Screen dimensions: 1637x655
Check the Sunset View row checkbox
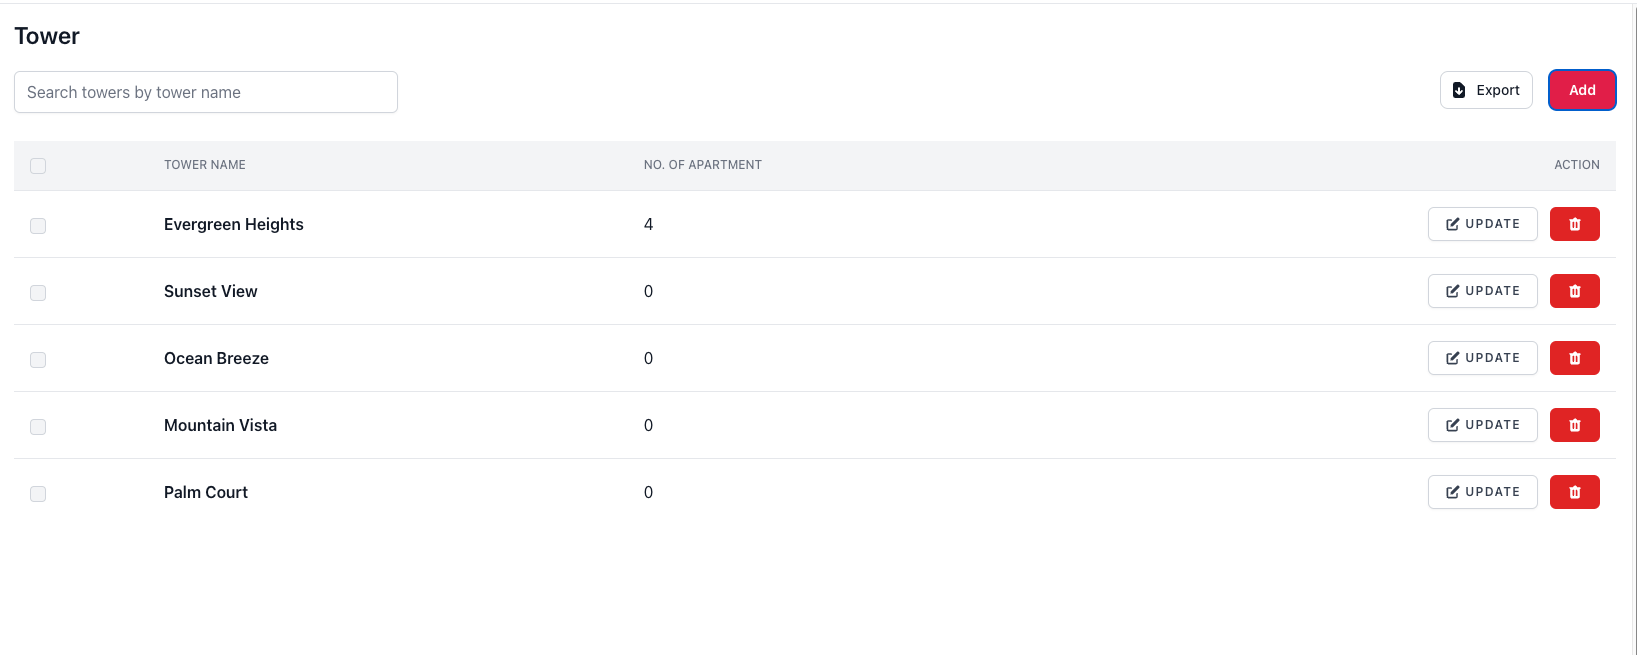click(x=38, y=293)
